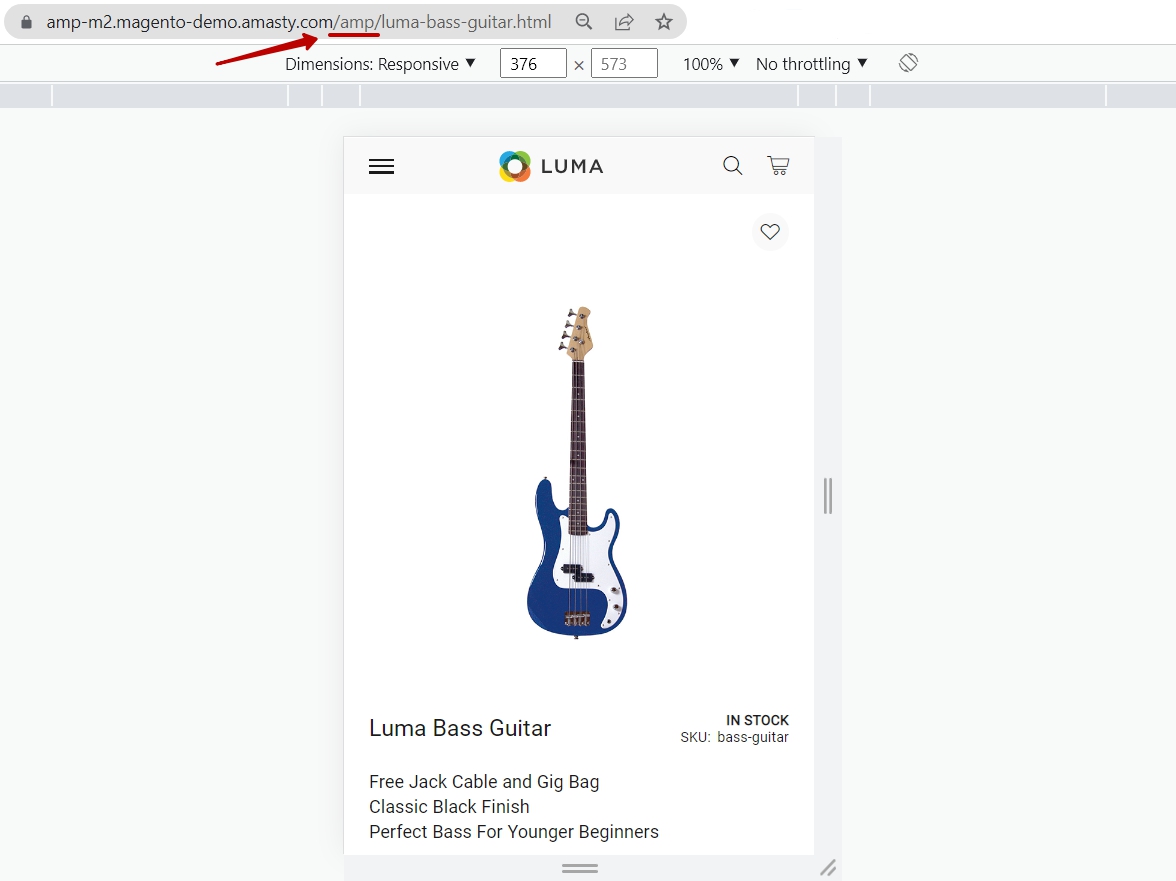Open the No throttling dropdown
The image size is (1176, 881).
(812, 64)
